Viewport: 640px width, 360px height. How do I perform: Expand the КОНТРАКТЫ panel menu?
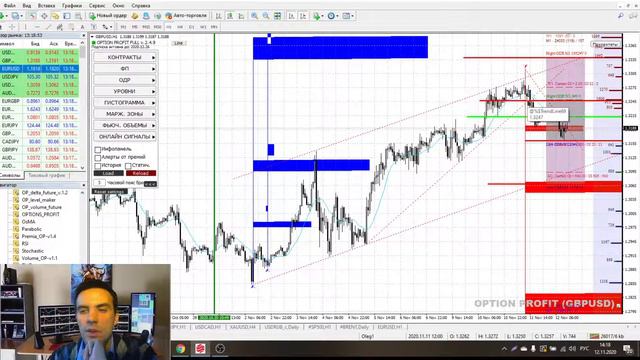(125, 58)
